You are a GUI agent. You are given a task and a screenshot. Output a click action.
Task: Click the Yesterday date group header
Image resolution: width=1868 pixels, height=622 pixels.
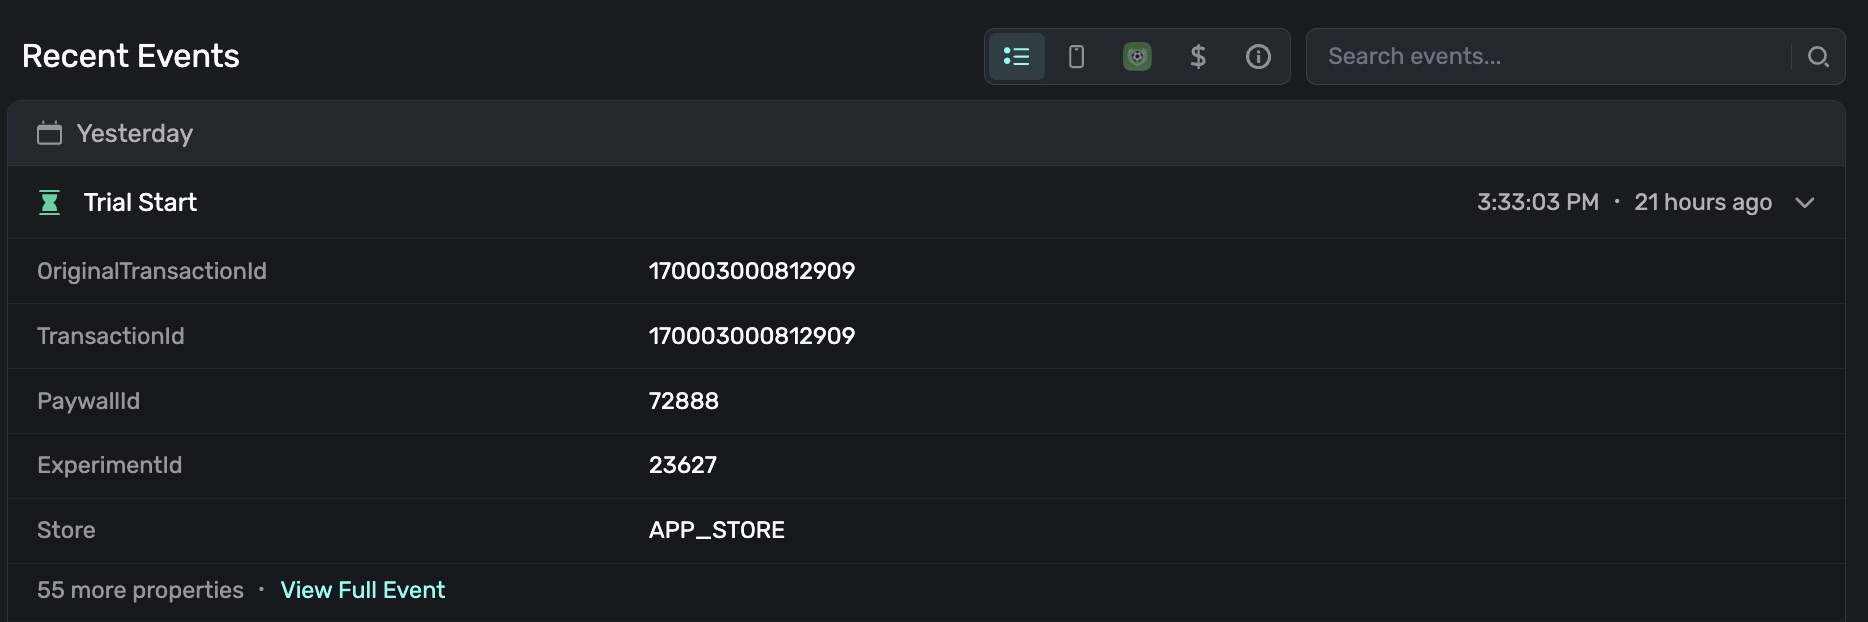click(x=135, y=133)
